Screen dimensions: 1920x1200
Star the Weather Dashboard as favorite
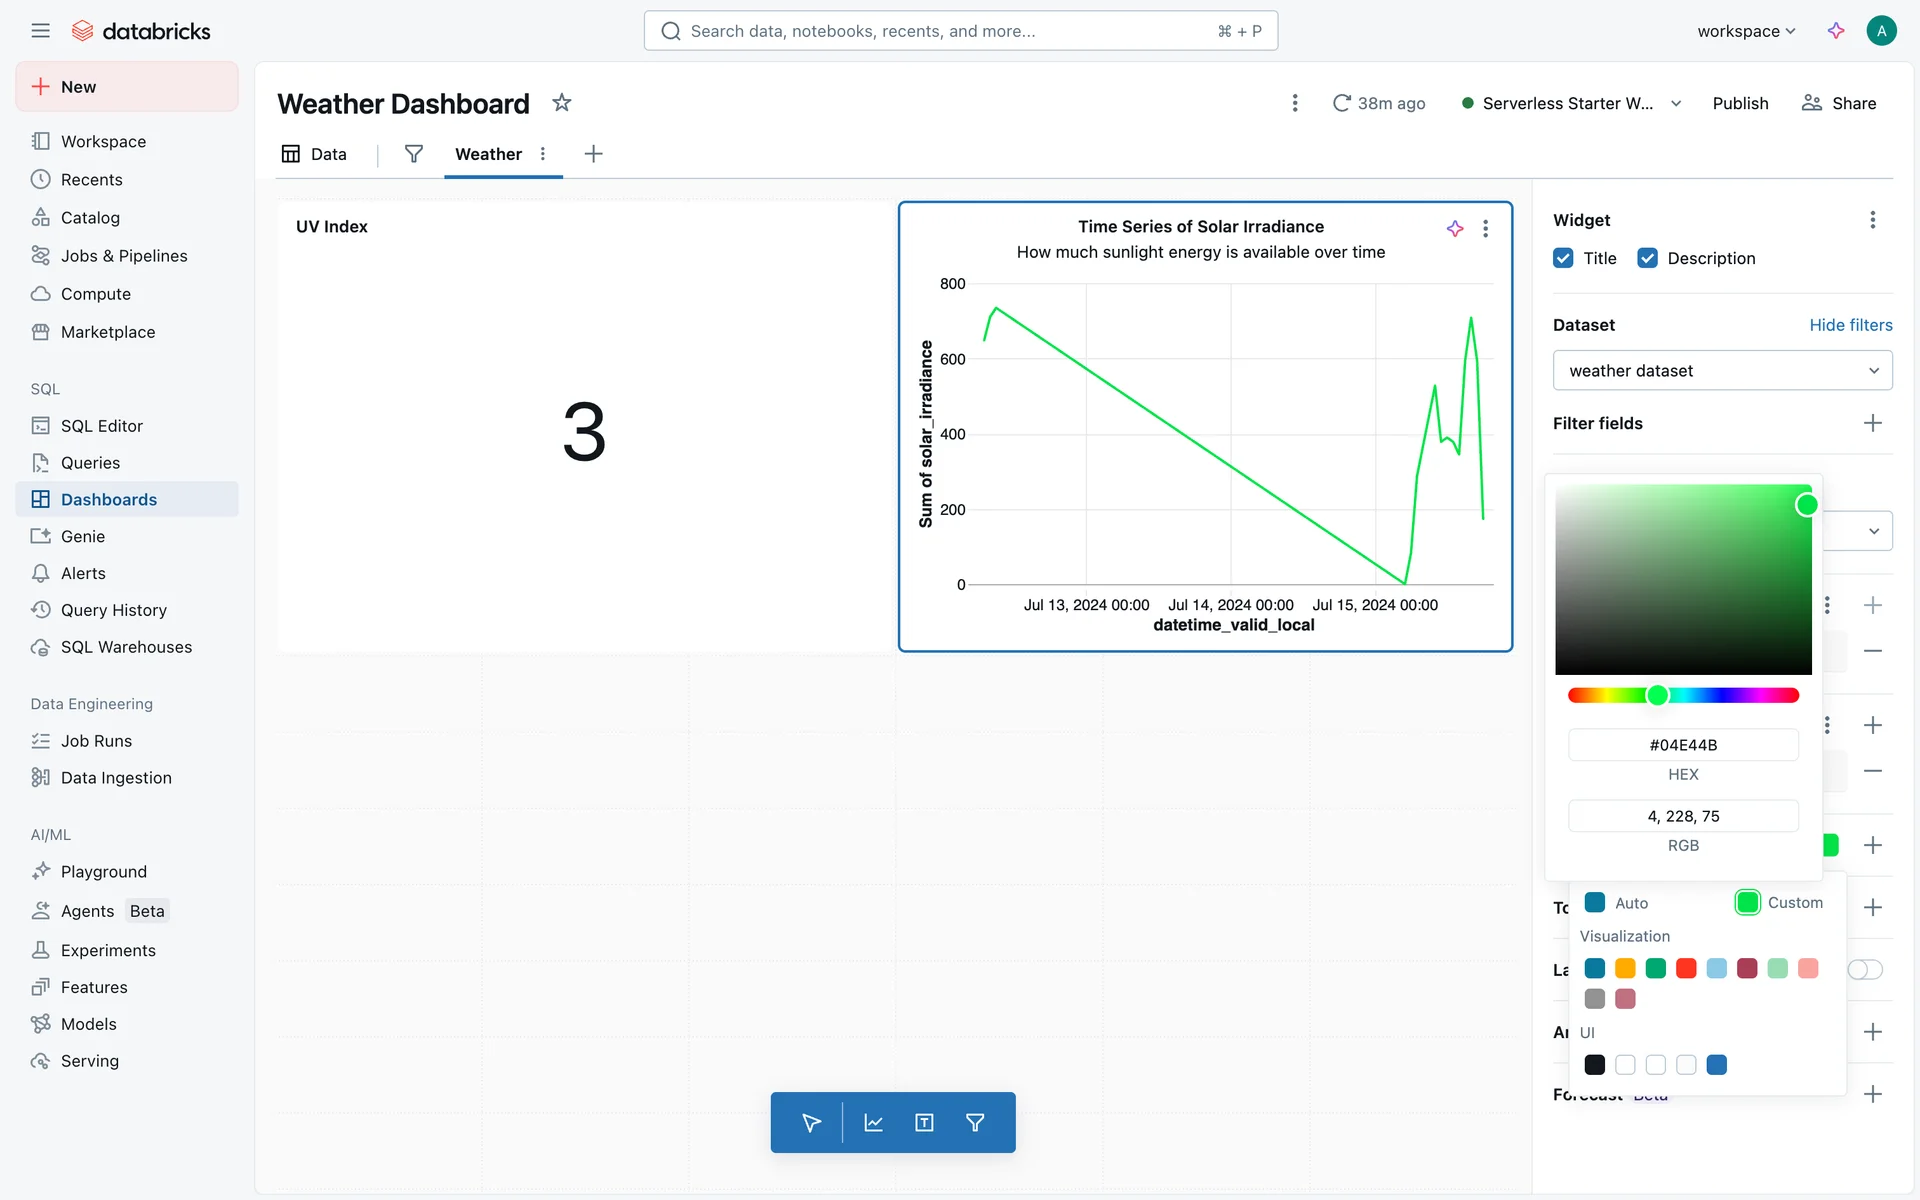tap(562, 103)
